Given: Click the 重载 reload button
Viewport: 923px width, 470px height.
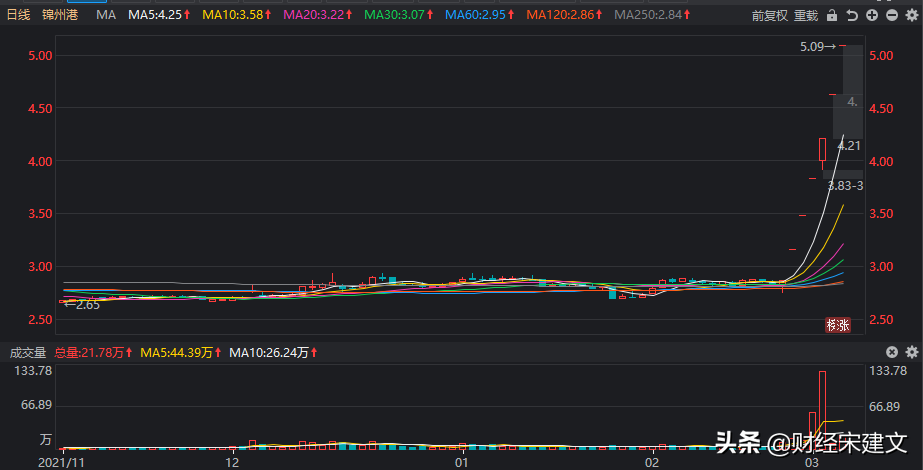Looking at the screenshot, I should pyautogui.click(x=806, y=16).
